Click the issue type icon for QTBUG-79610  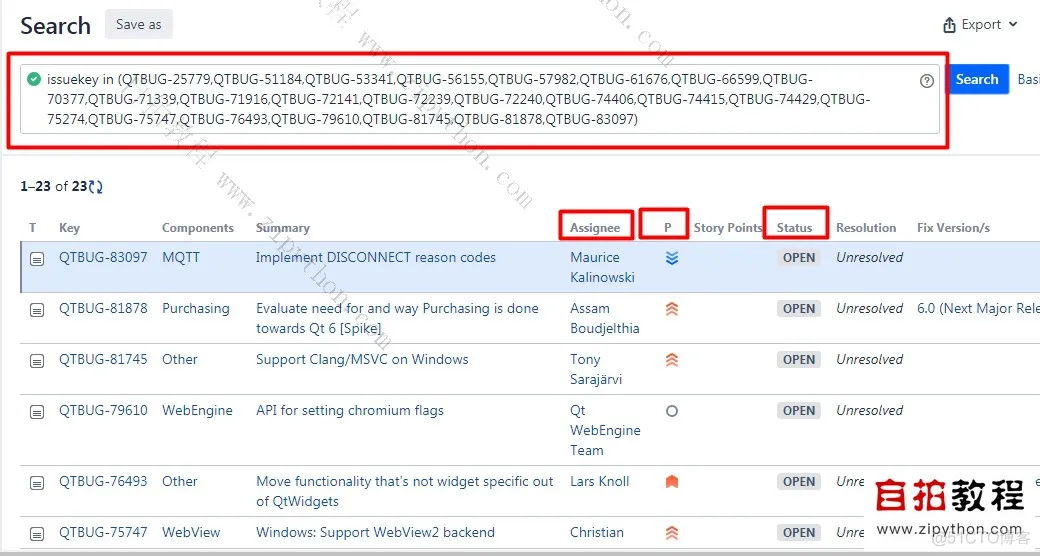tap(37, 413)
